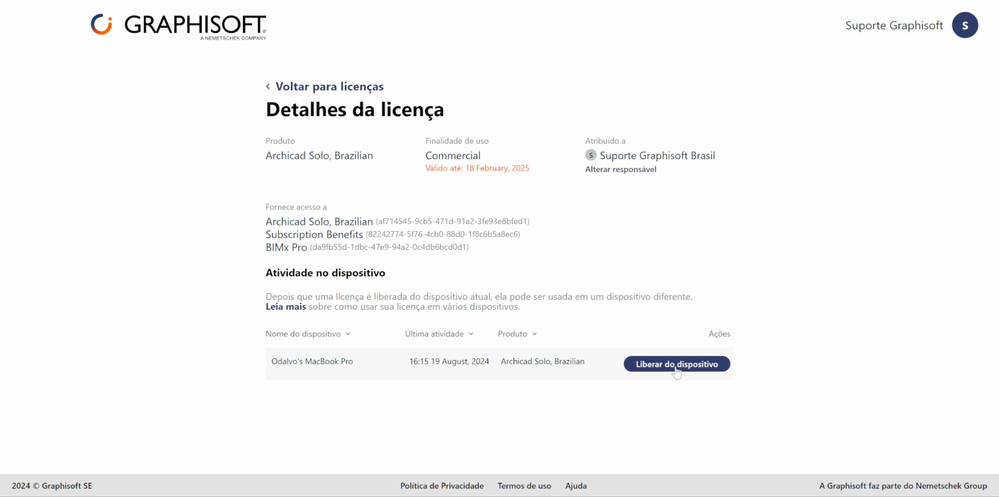
Task: Select the BIMx Pro license ID
Action: click(x=389, y=247)
